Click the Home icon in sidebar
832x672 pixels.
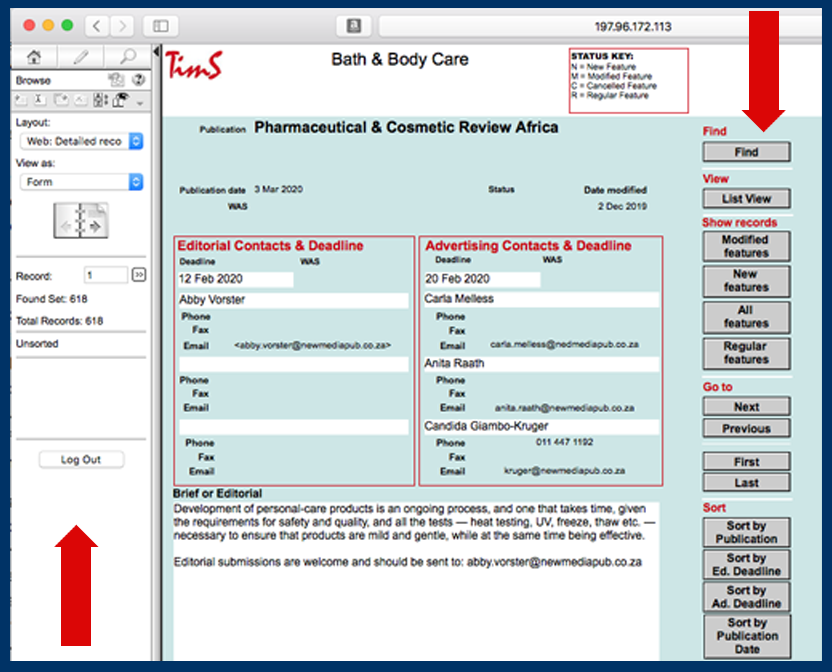34,57
